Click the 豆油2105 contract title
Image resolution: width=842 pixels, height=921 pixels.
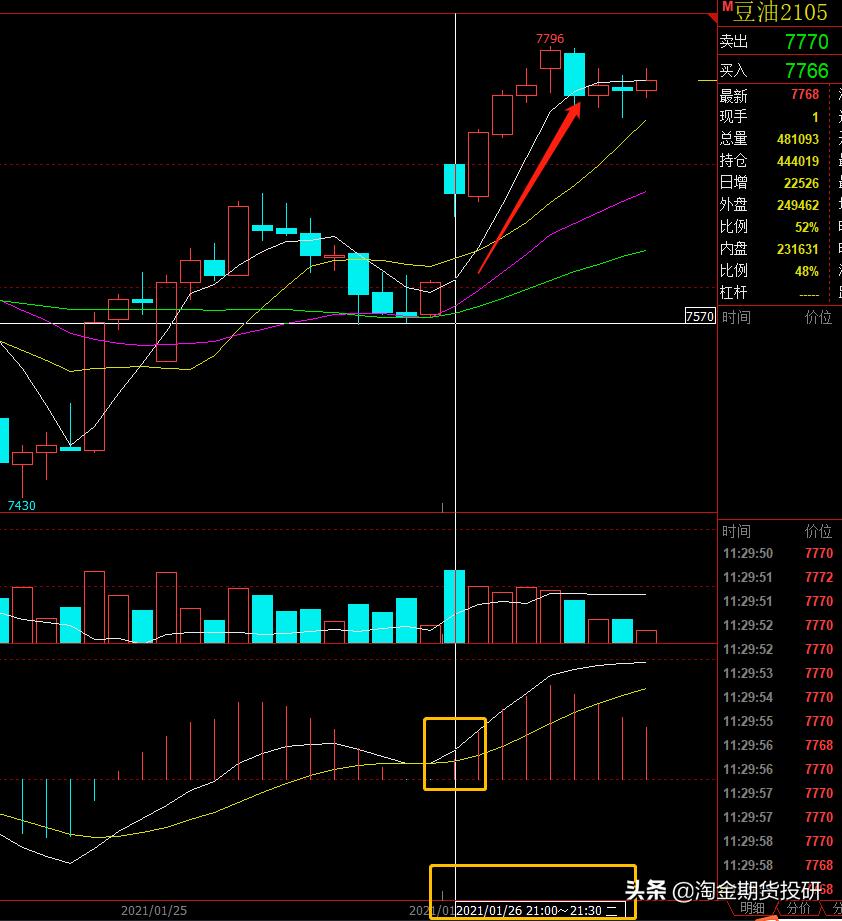tap(780, 12)
